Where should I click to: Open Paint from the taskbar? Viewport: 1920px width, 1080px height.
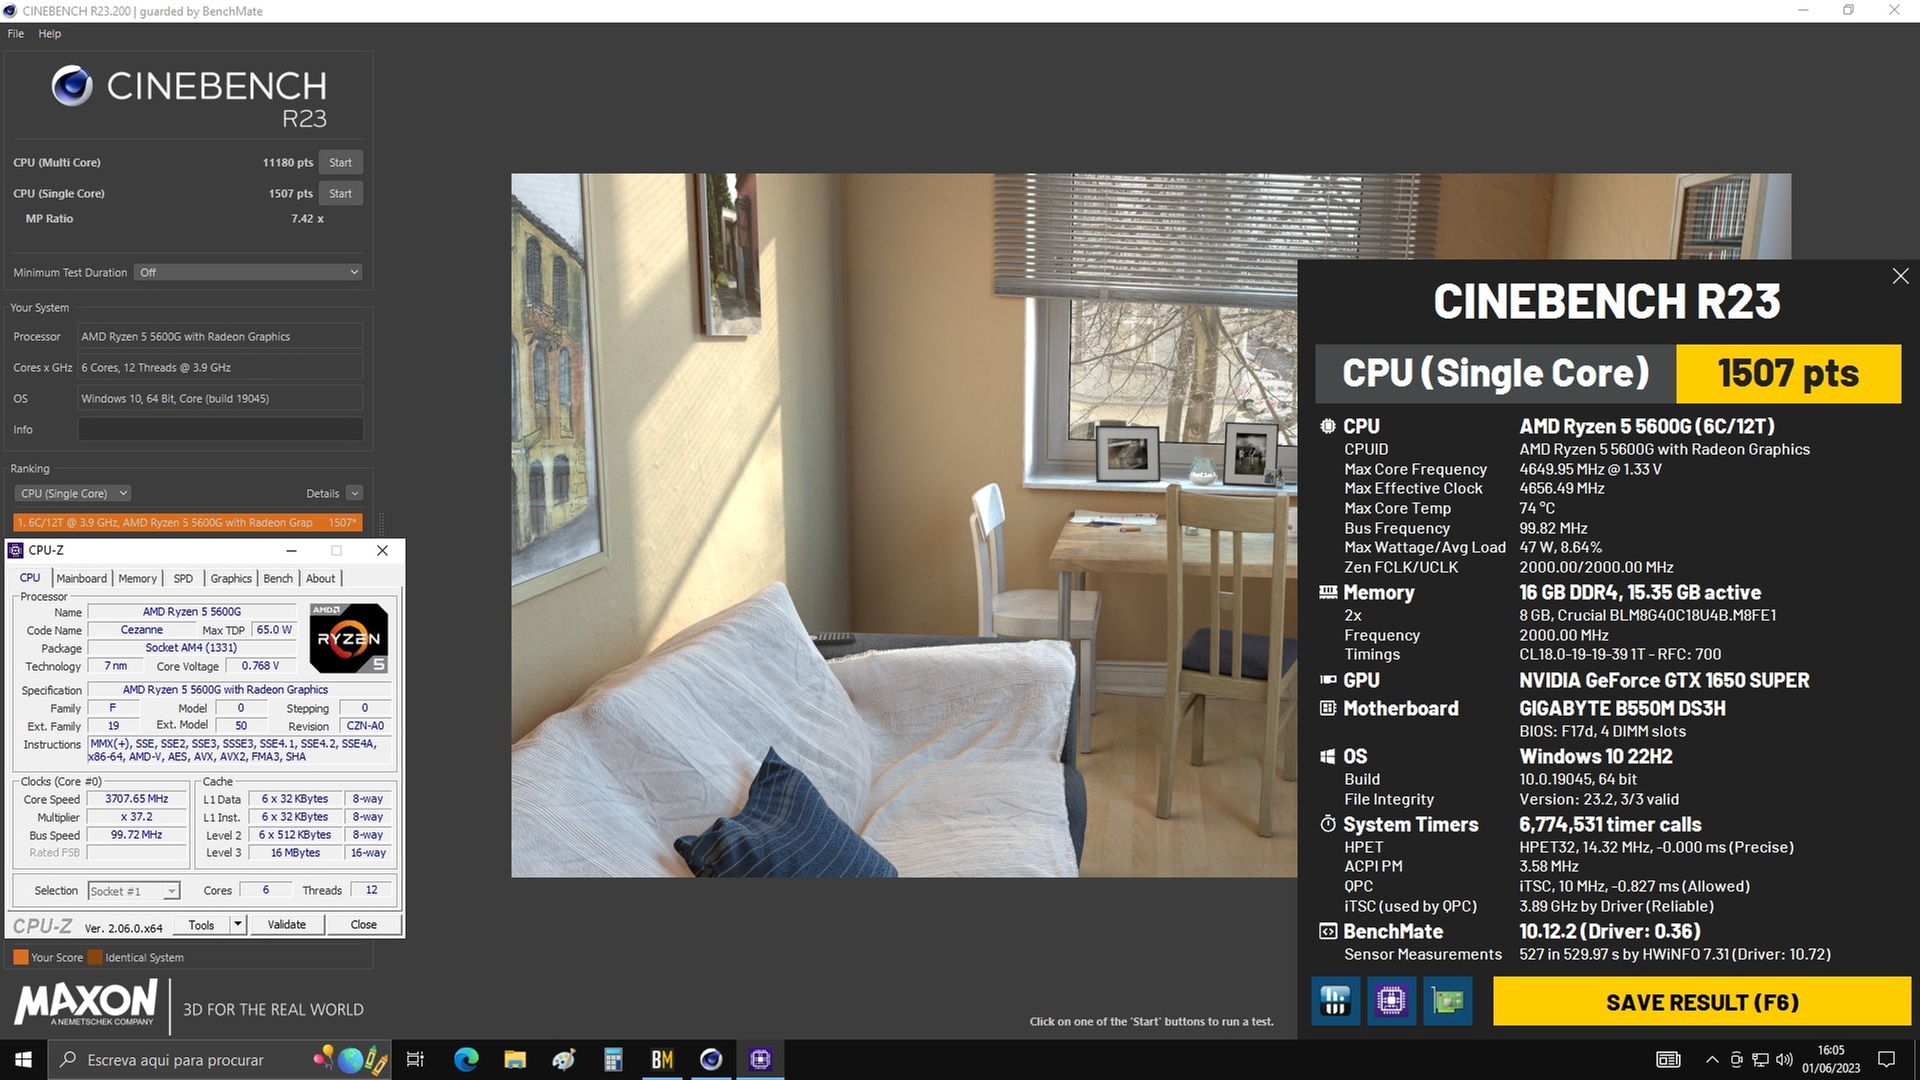coord(564,1059)
